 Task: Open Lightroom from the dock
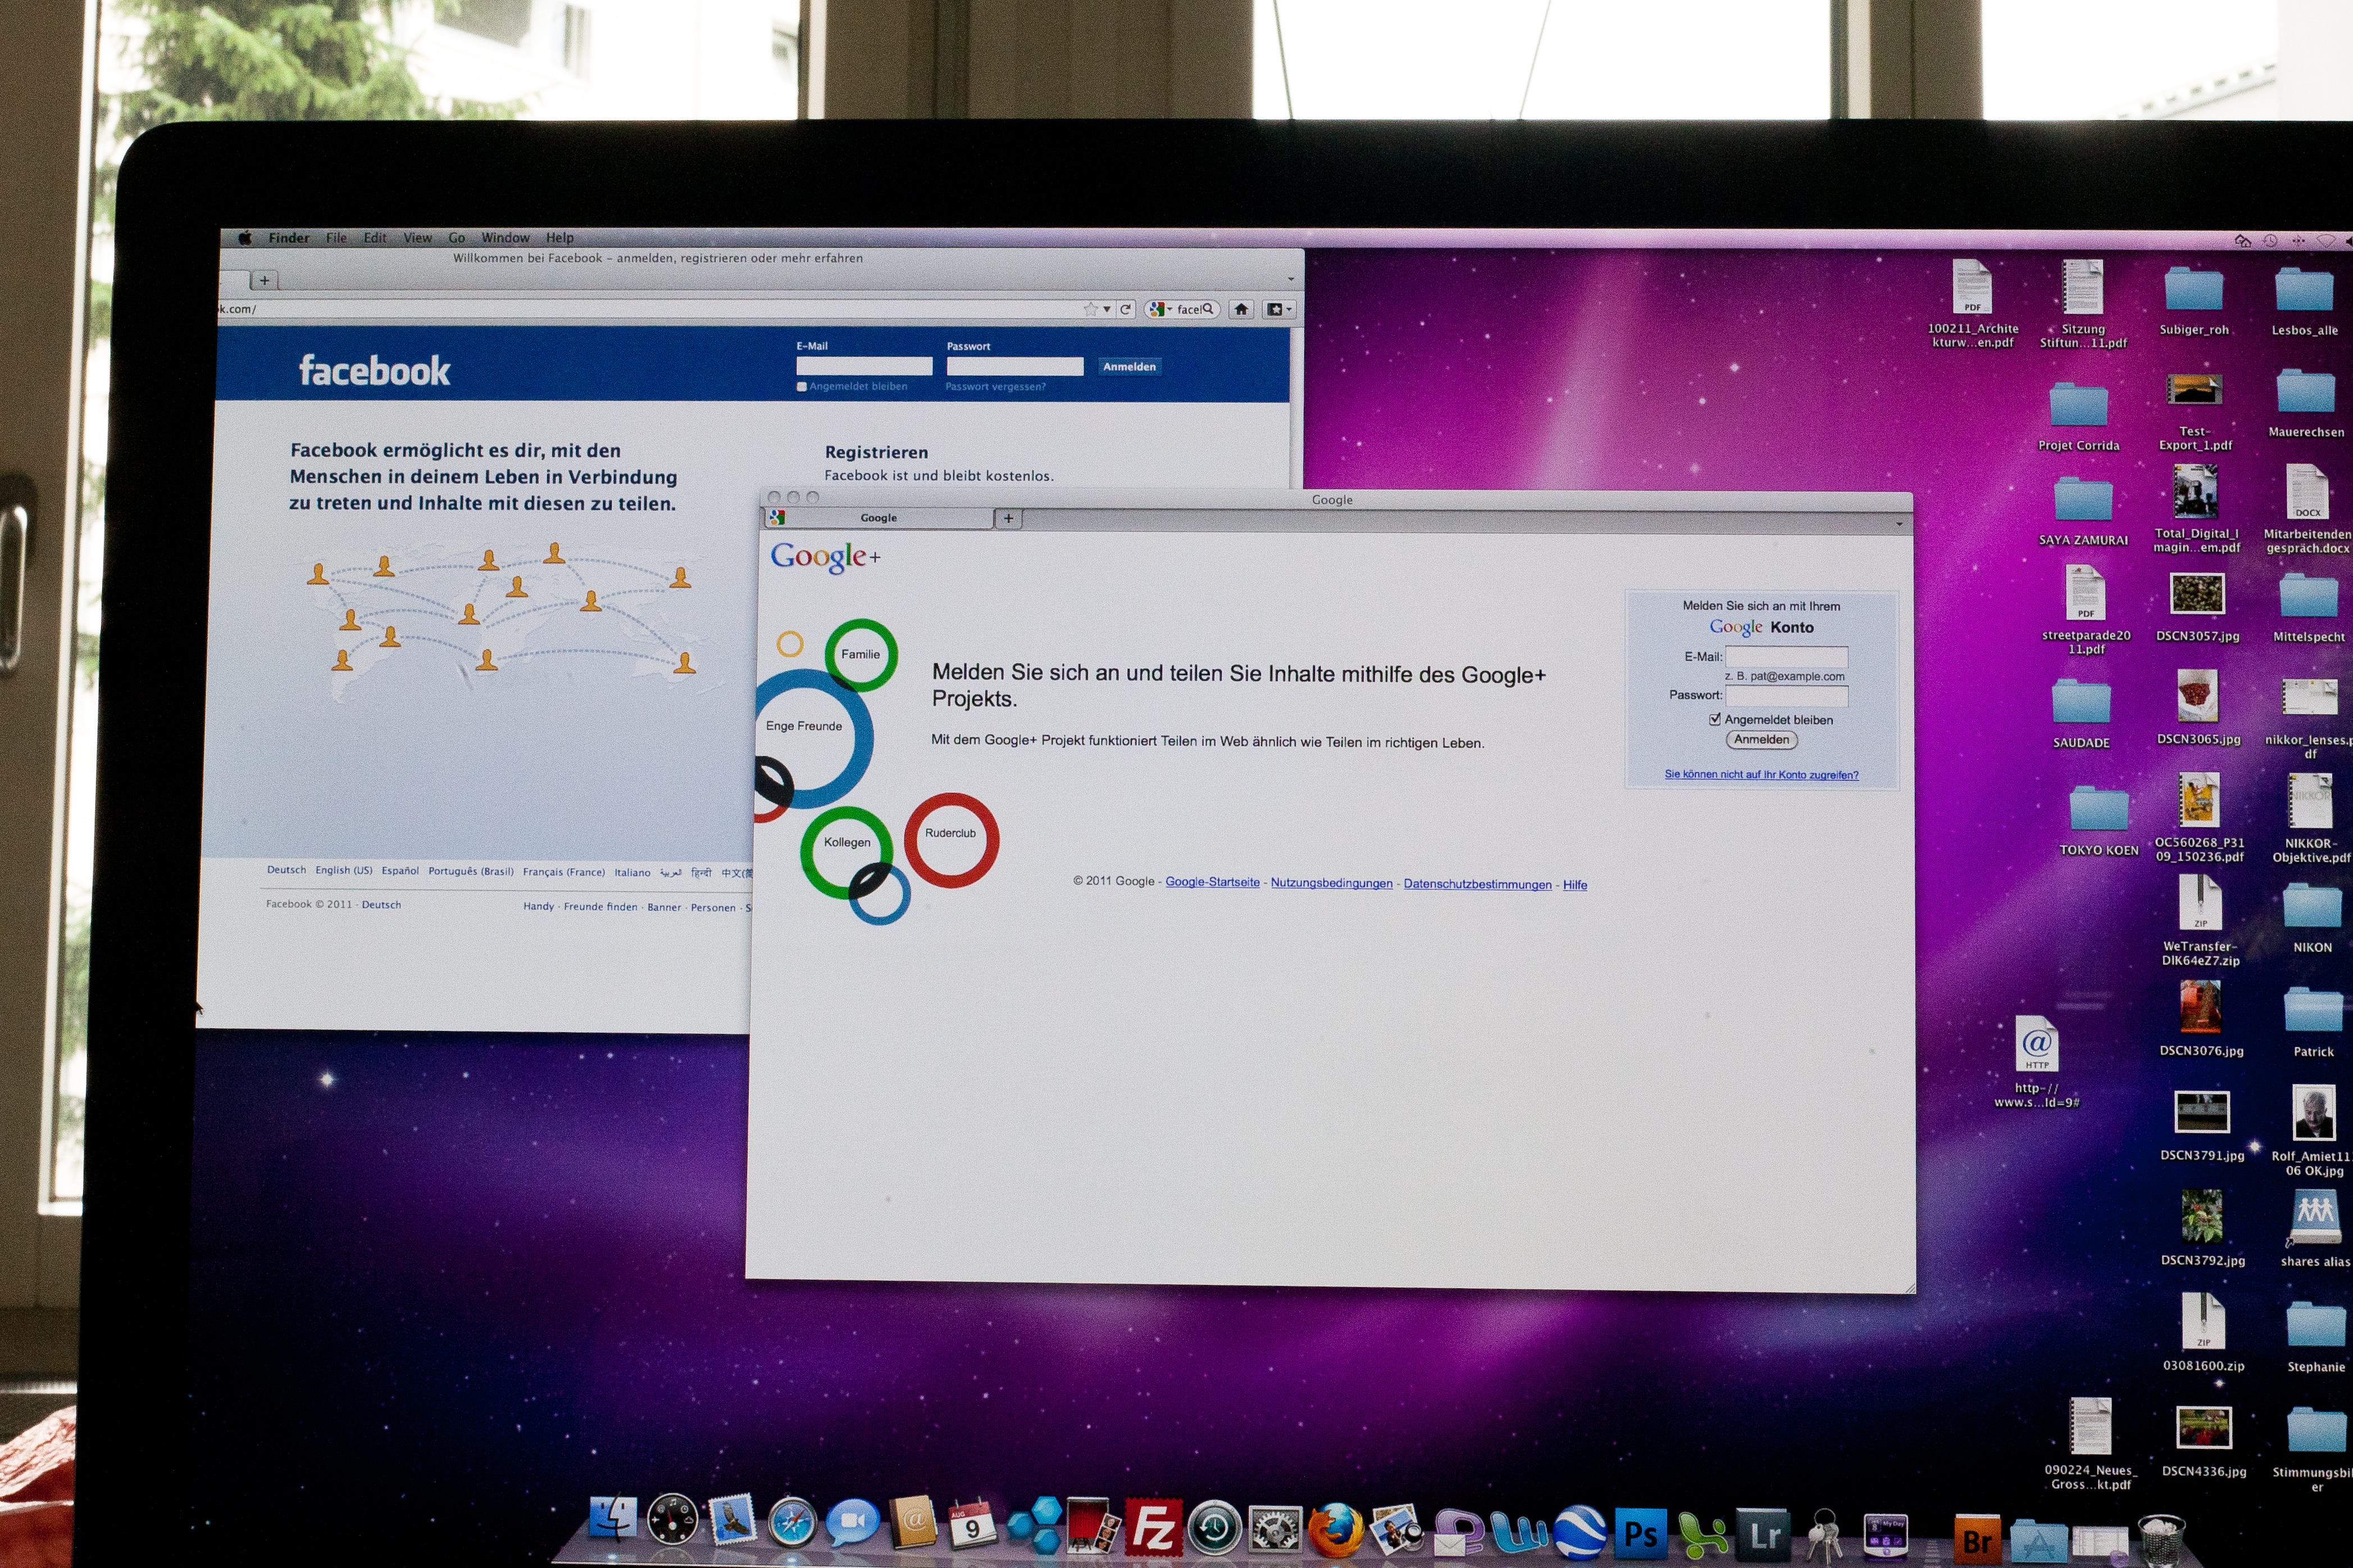(x=1764, y=1534)
